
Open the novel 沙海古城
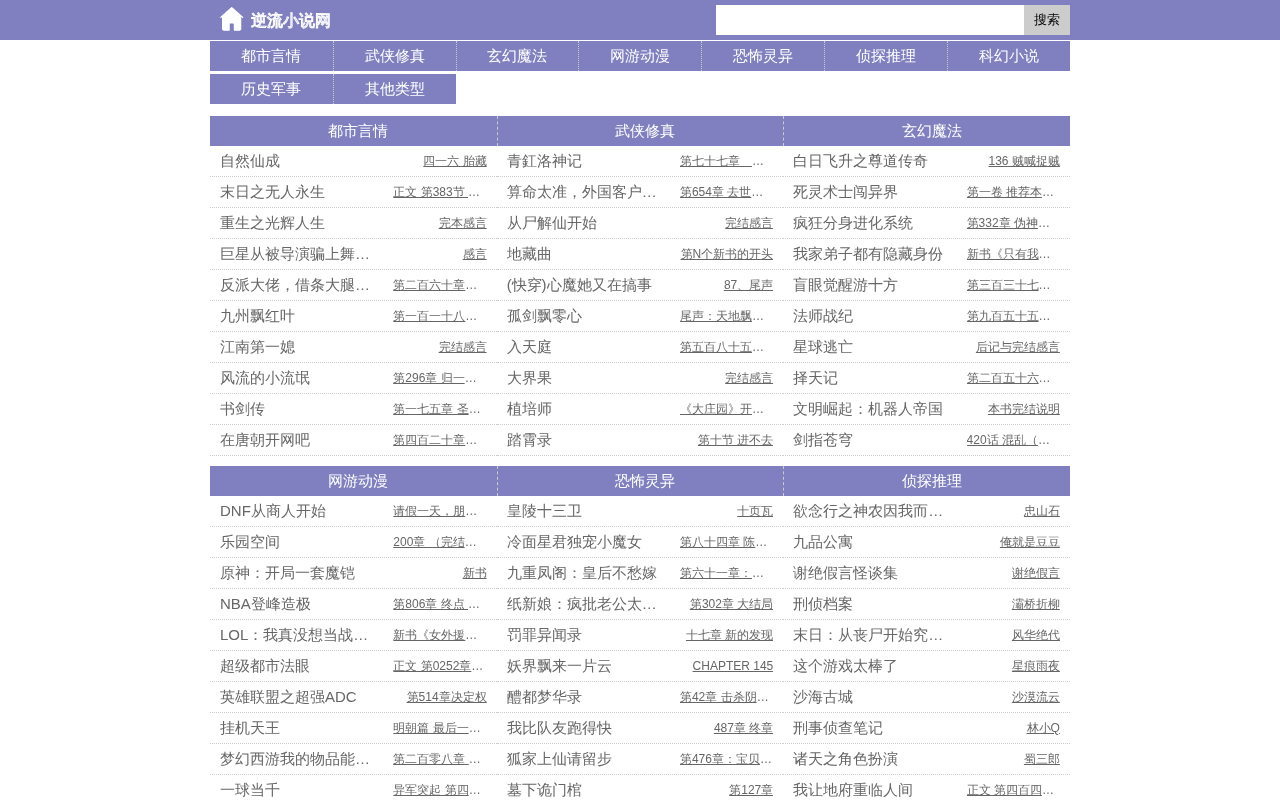[823, 697]
